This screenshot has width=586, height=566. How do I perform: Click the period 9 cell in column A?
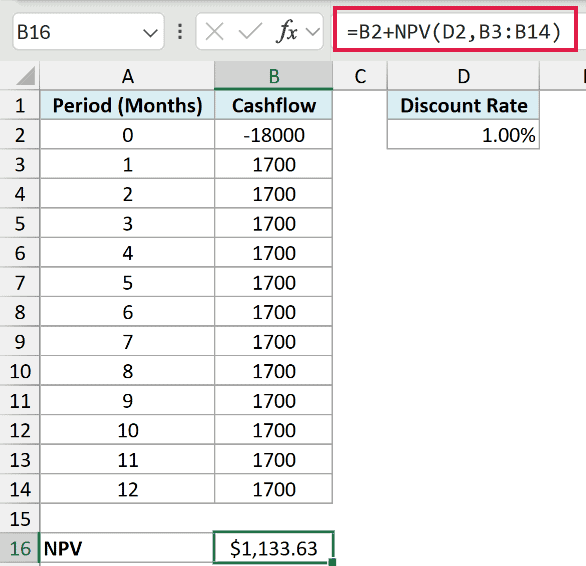pyautogui.click(x=127, y=400)
